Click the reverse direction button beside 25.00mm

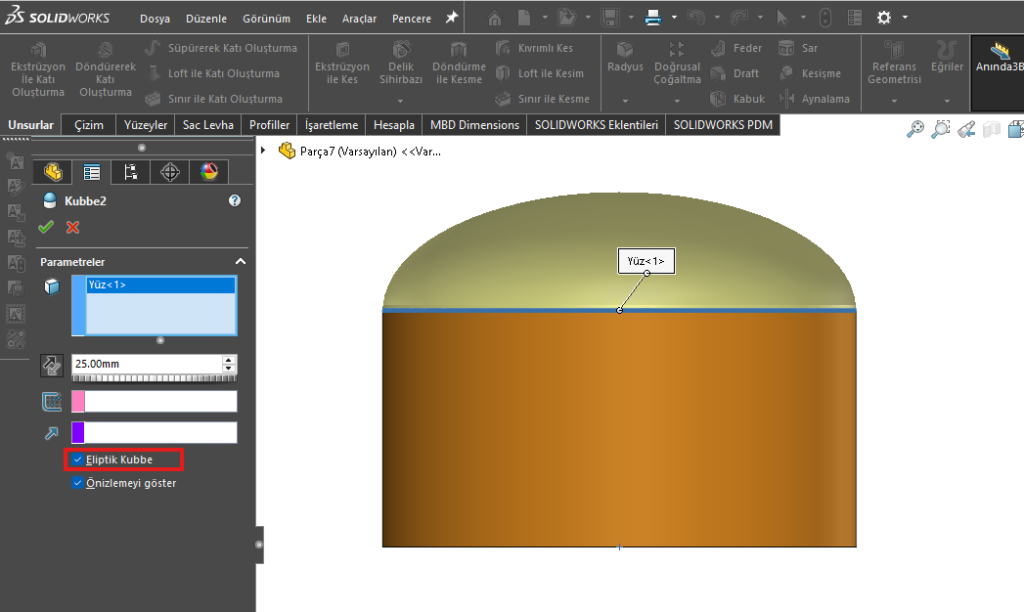(51, 365)
